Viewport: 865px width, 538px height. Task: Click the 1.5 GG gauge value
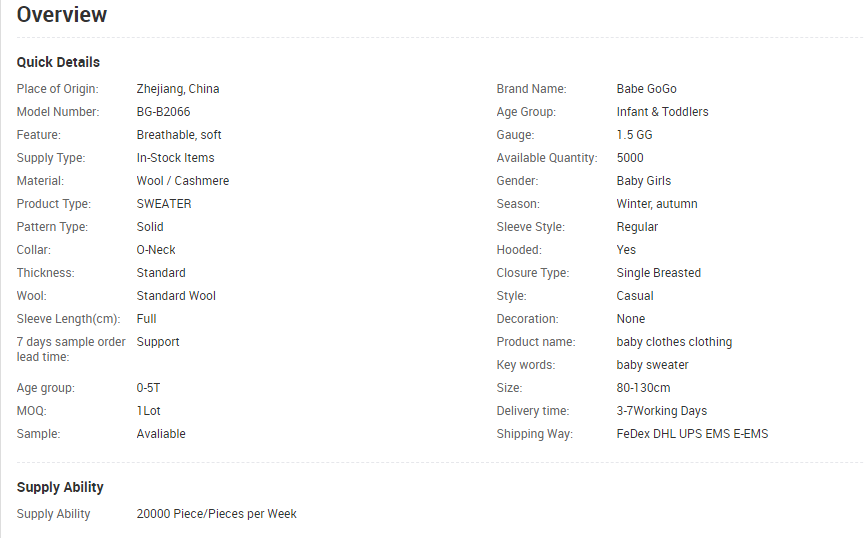point(634,135)
